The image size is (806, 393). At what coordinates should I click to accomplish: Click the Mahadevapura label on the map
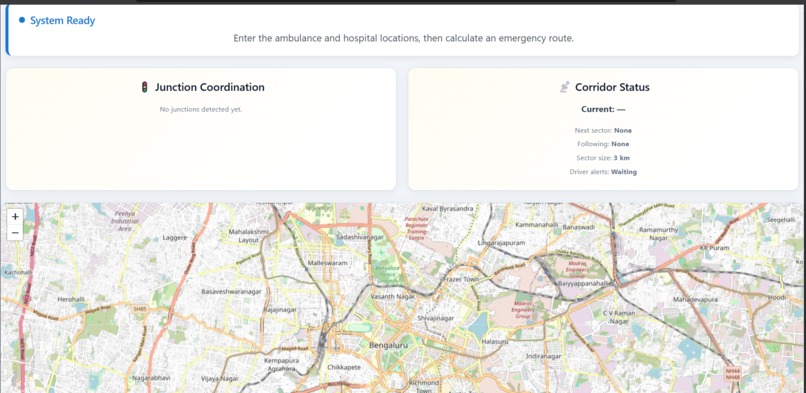695,299
